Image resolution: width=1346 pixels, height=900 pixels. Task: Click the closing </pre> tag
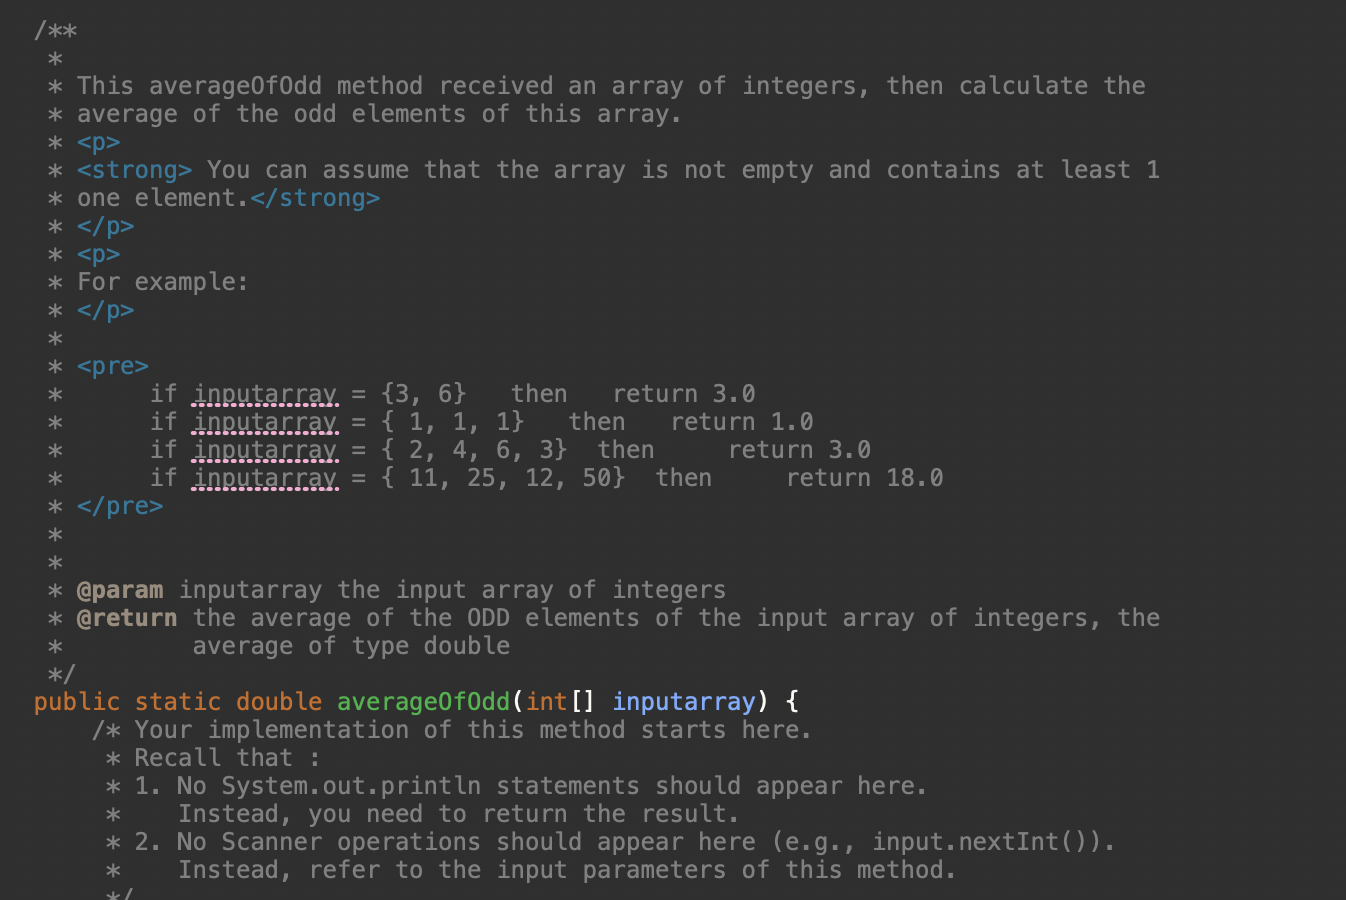click(x=121, y=505)
